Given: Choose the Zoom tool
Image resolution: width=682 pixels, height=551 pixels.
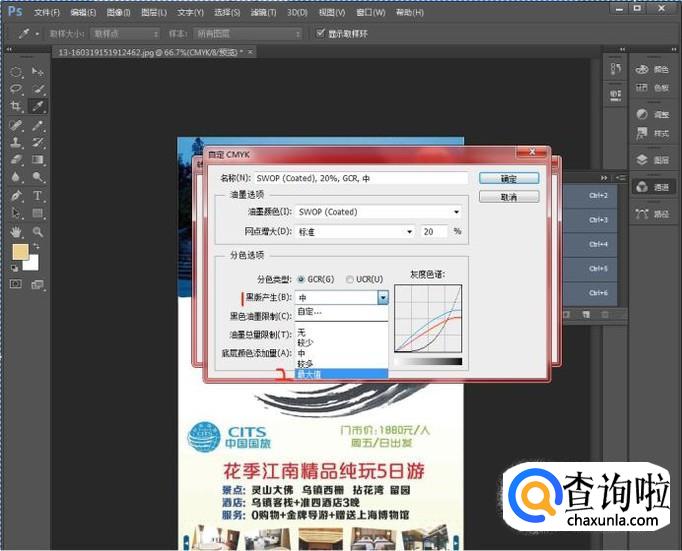Looking at the screenshot, I should click(x=37, y=231).
